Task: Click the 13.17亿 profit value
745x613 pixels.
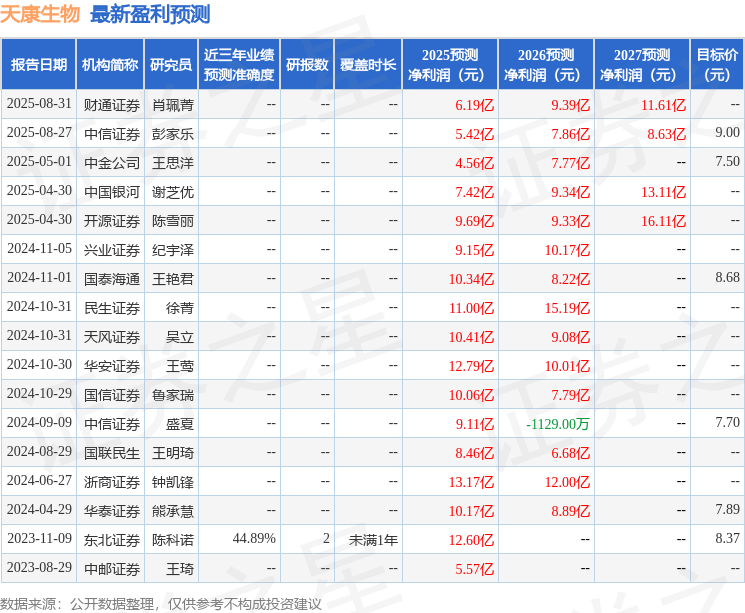Action: [x=471, y=482]
